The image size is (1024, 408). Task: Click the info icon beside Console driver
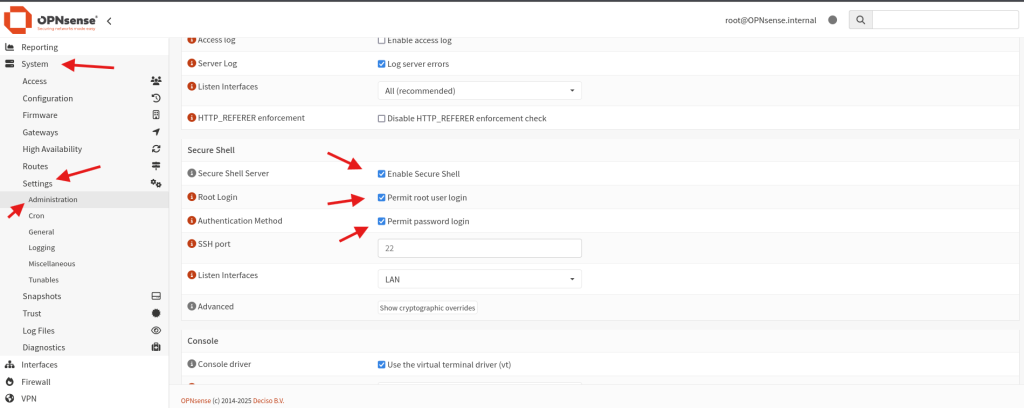point(192,364)
